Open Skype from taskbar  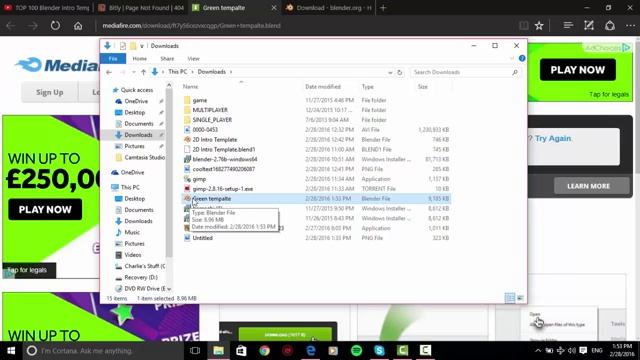[379, 351]
